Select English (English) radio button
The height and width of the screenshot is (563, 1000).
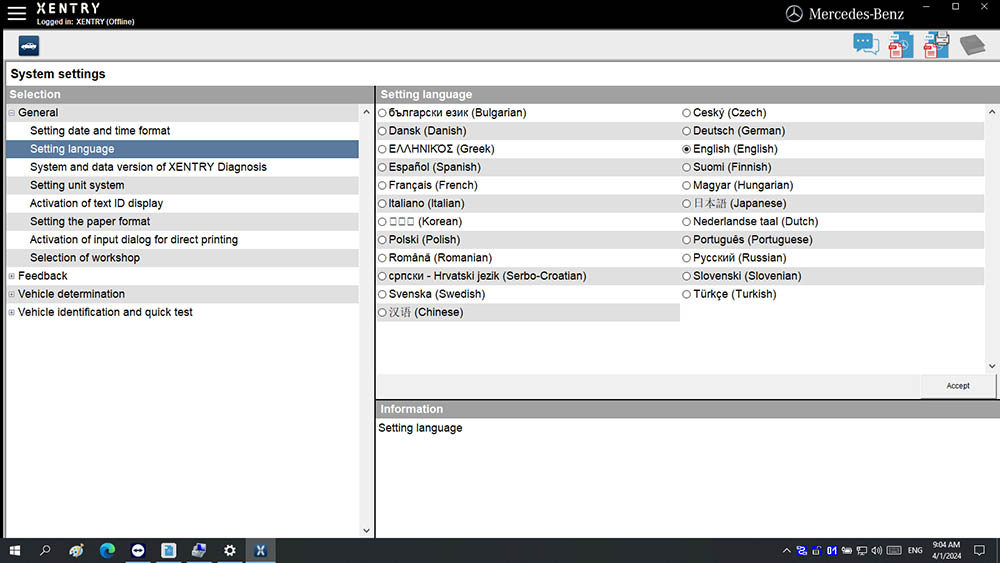tap(686, 149)
